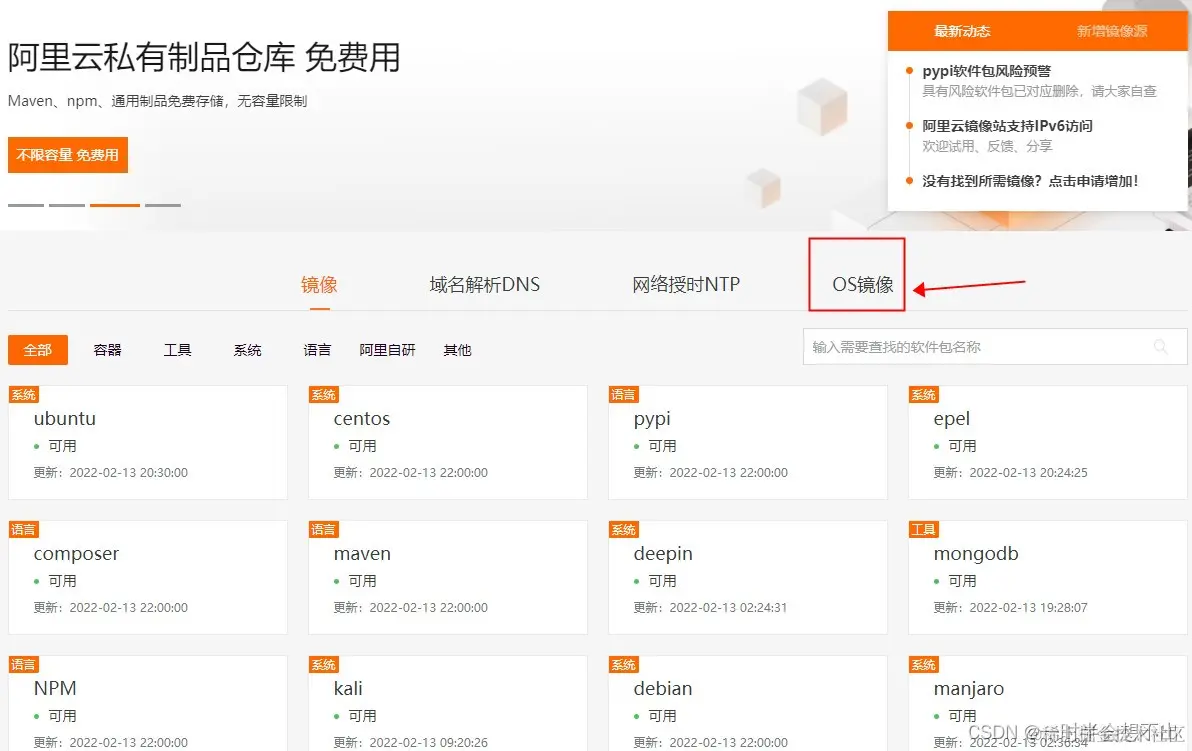Screen dimensions: 1192x751
Task: Filter mirrors by 语言 category
Action: (x=317, y=350)
